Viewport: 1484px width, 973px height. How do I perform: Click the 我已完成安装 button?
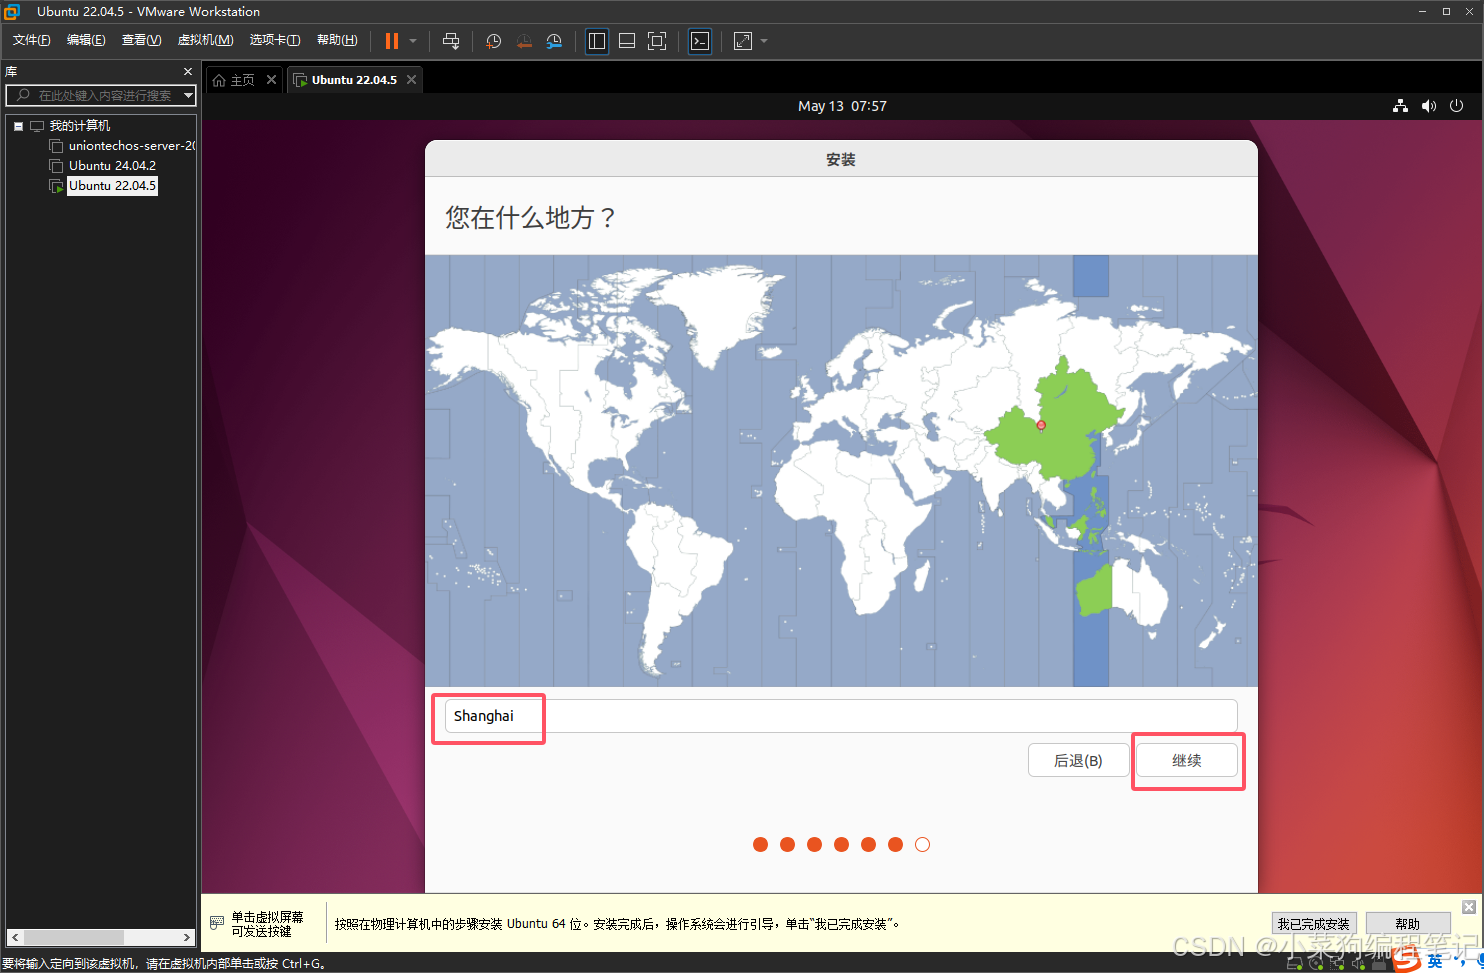1314,923
